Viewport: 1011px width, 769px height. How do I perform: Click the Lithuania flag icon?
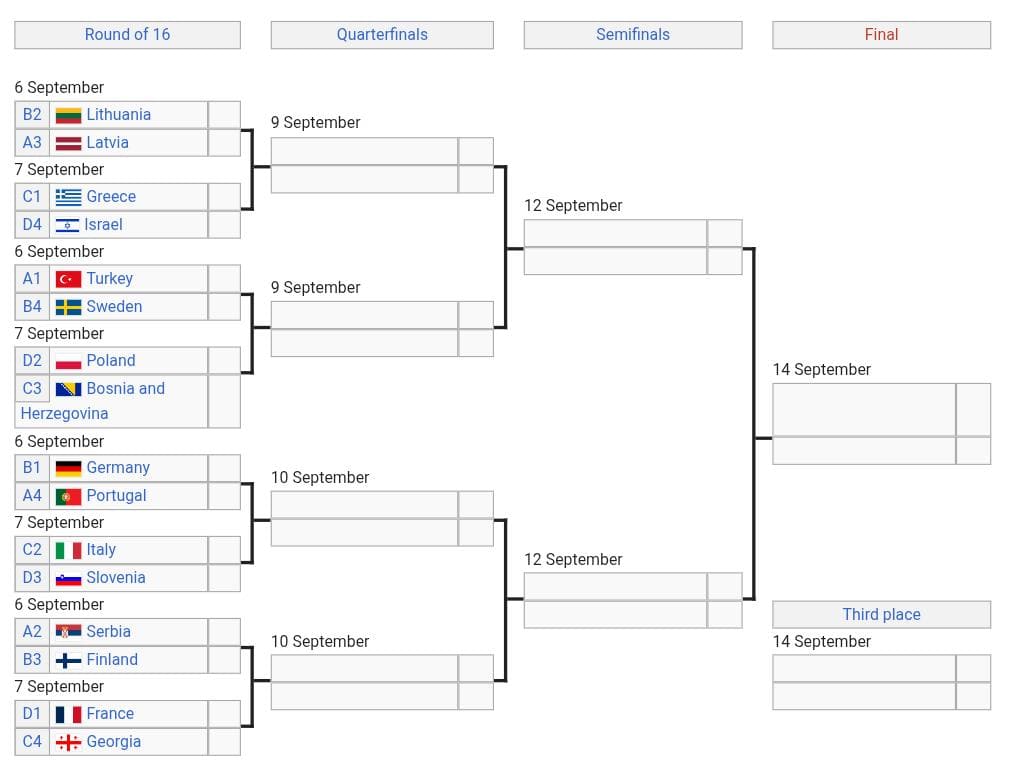pos(68,115)
